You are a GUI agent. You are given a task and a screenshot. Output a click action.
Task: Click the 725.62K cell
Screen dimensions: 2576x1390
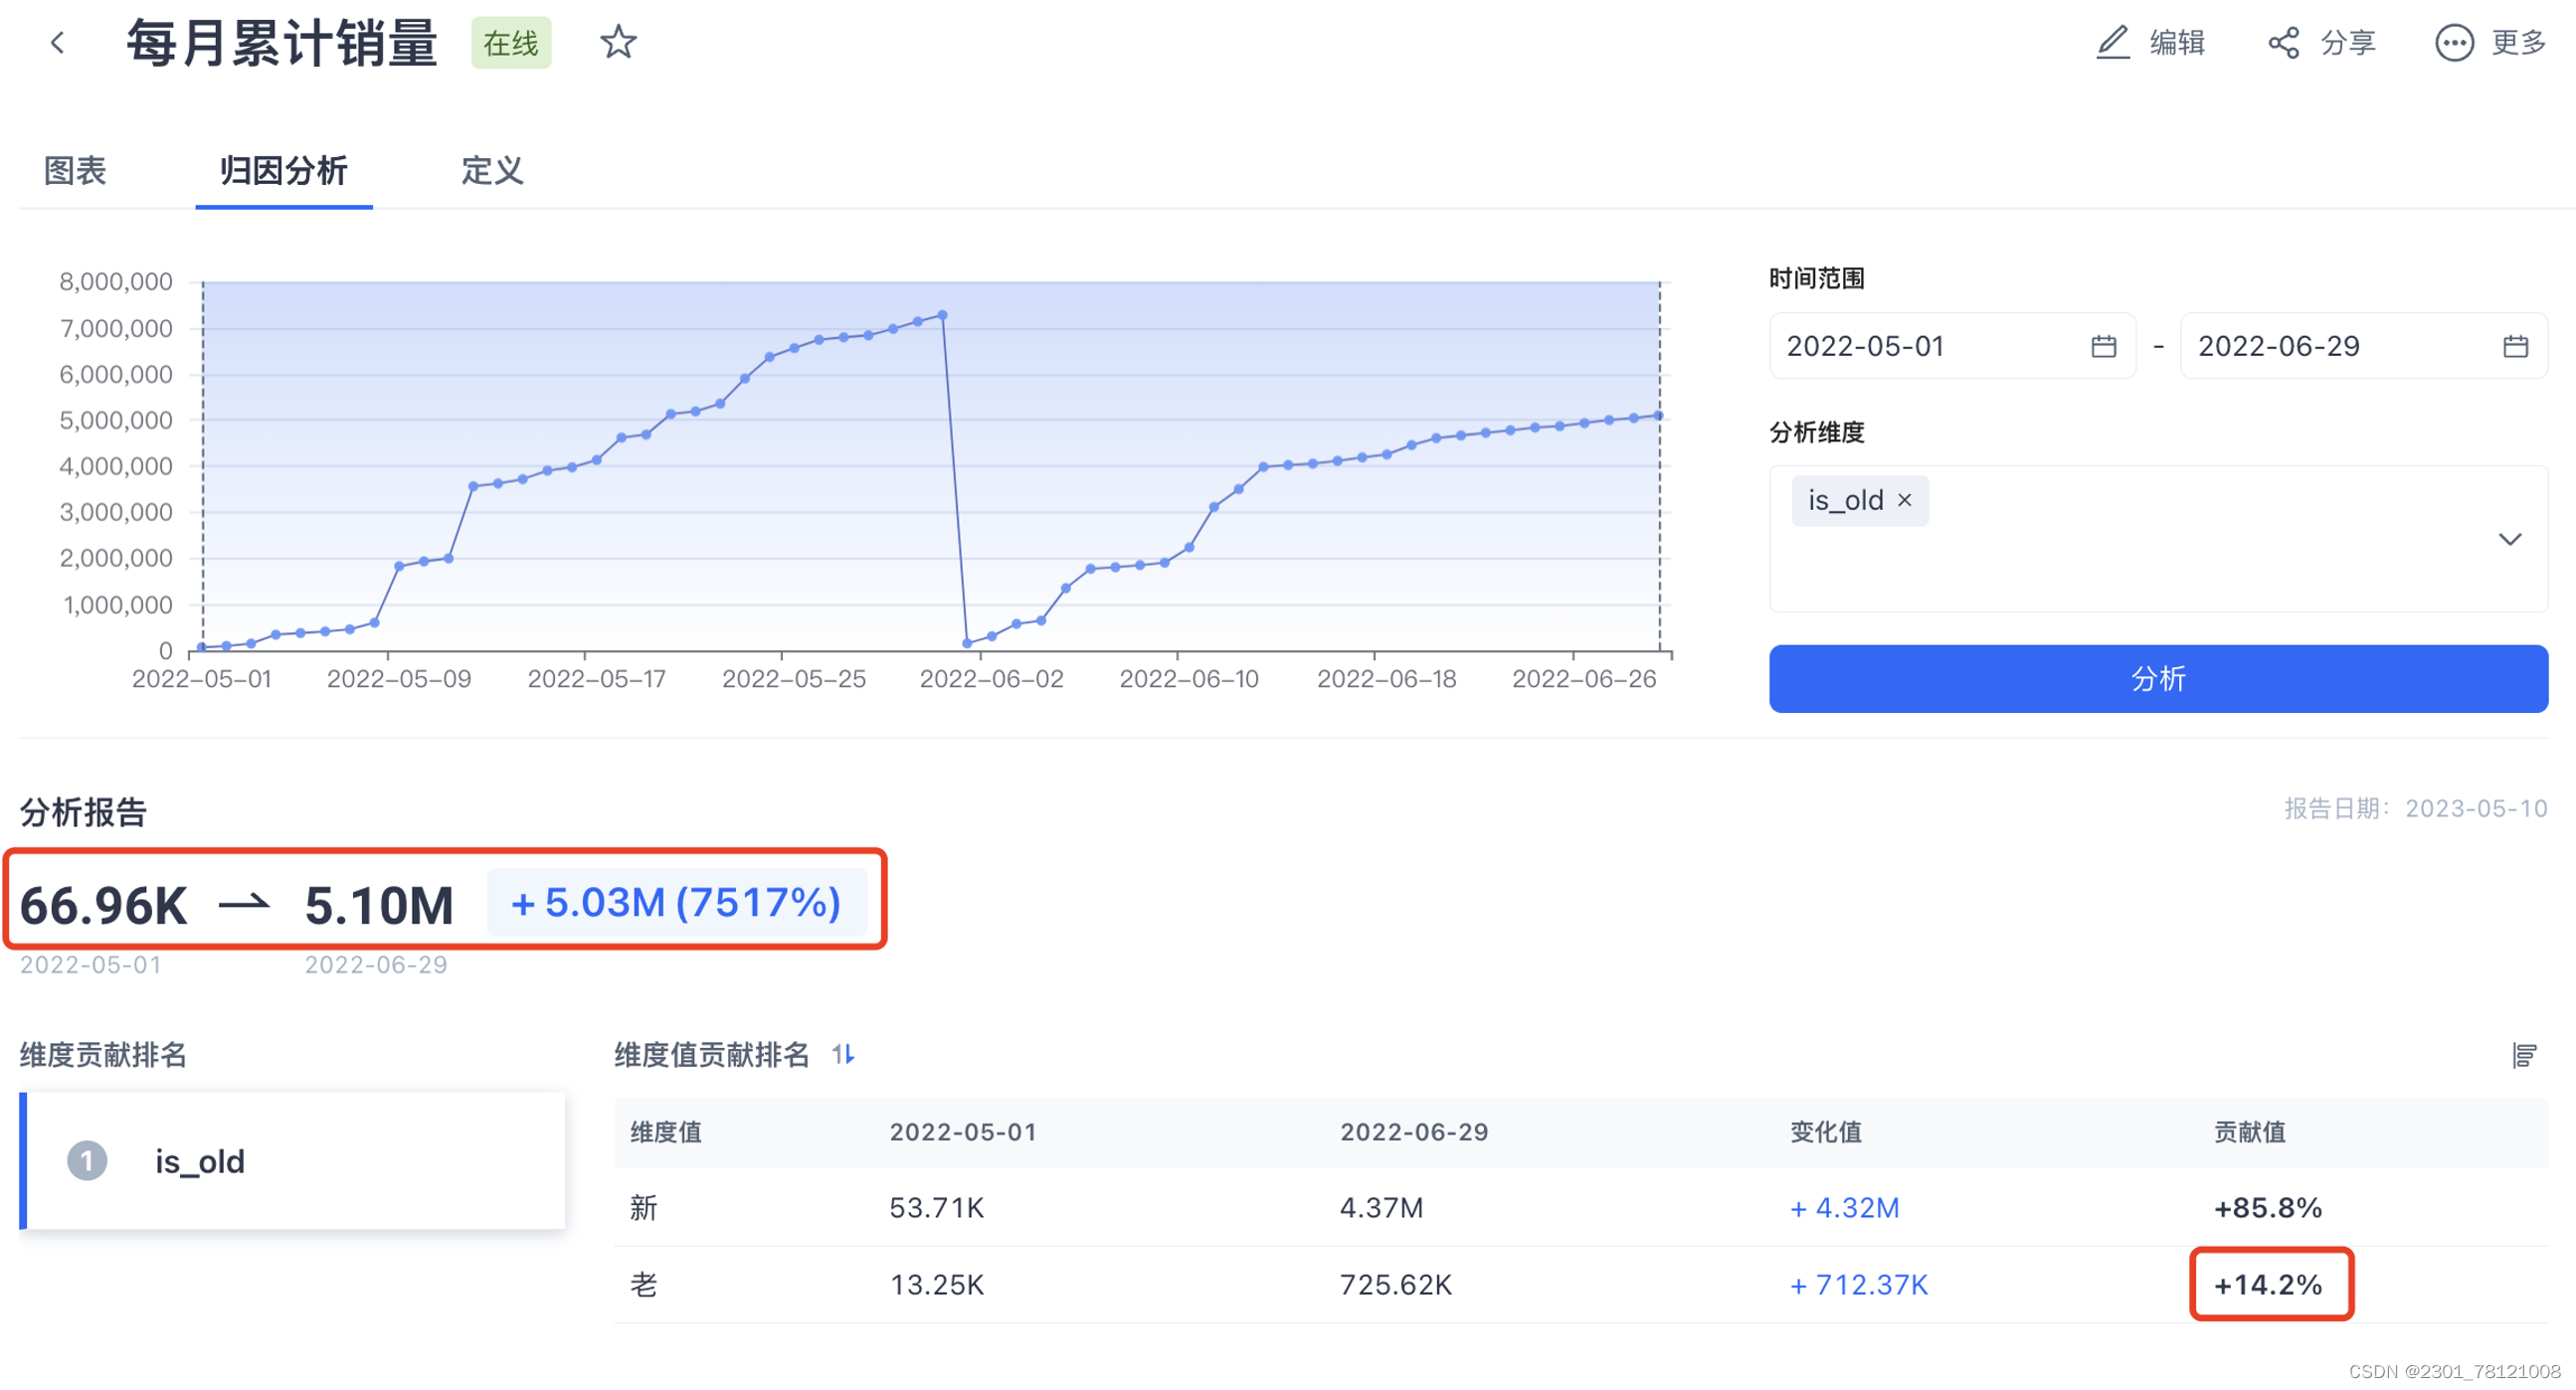tap(1395, 1284)
